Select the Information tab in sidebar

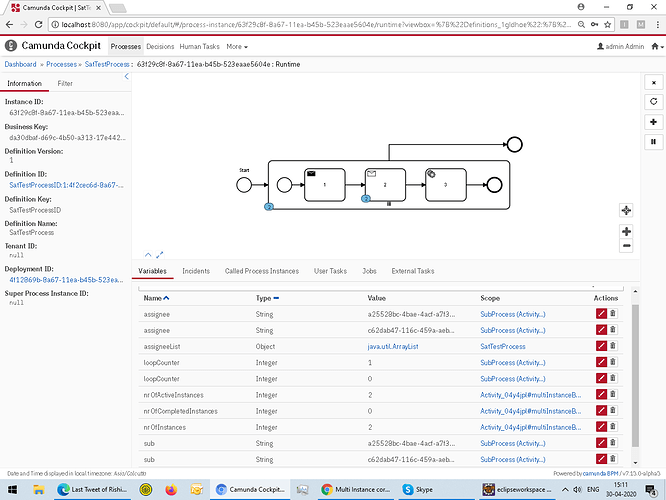point(25,83)
